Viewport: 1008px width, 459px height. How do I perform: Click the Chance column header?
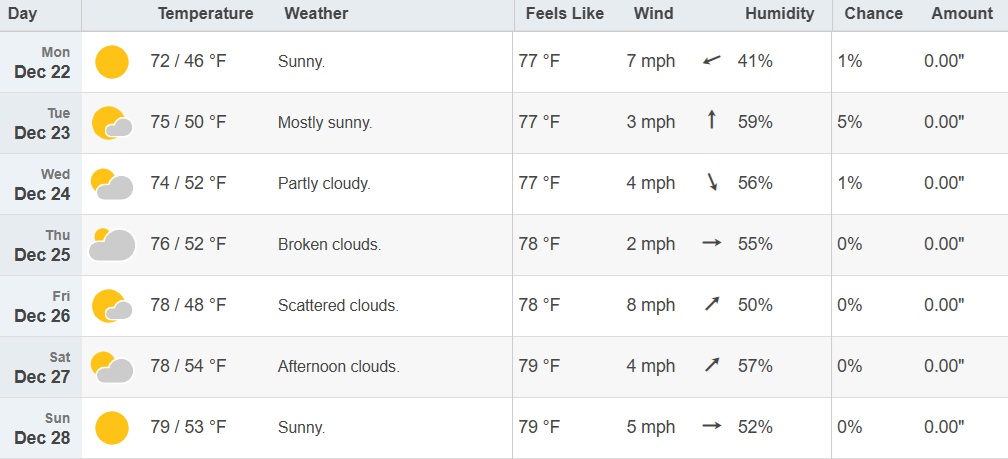click(873, 14)
